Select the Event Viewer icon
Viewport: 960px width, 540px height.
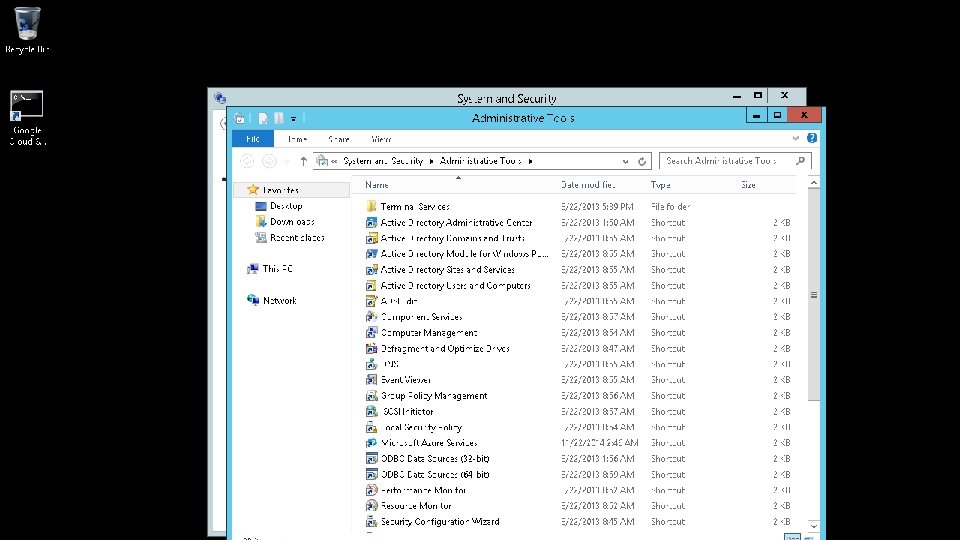click(x=371, y=380)
